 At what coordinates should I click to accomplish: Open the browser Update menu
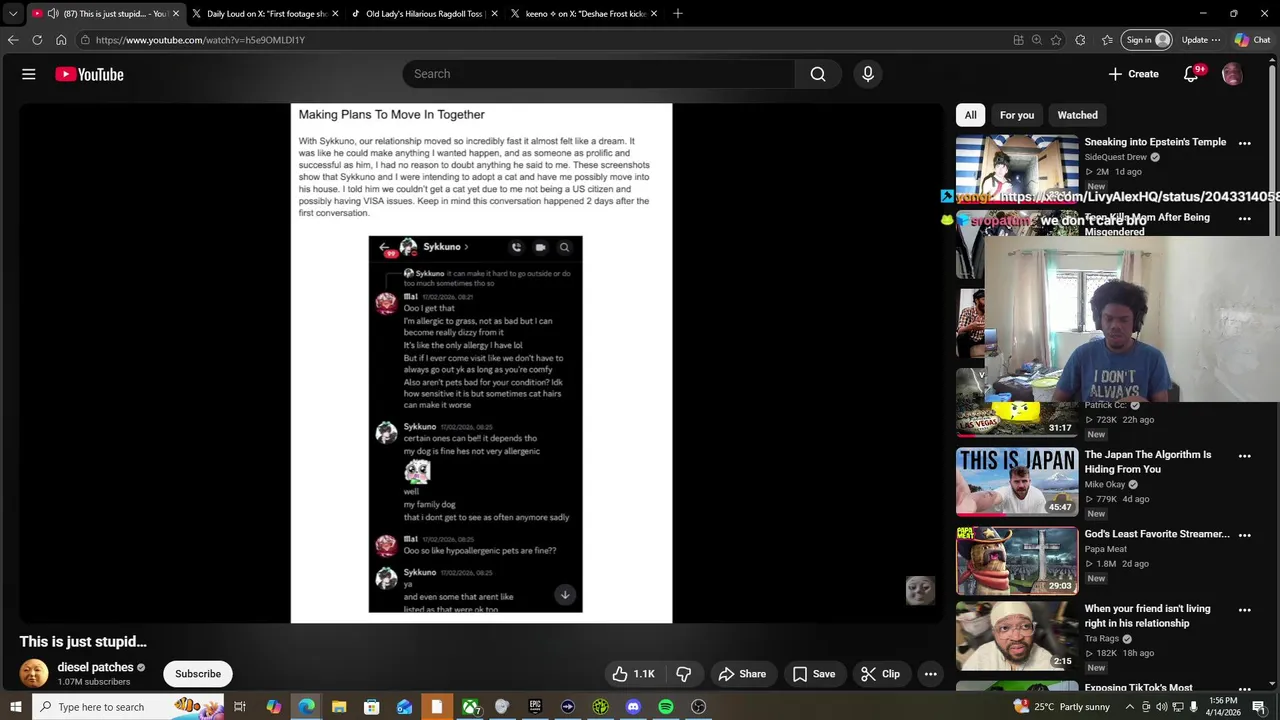coord(1201,40)
